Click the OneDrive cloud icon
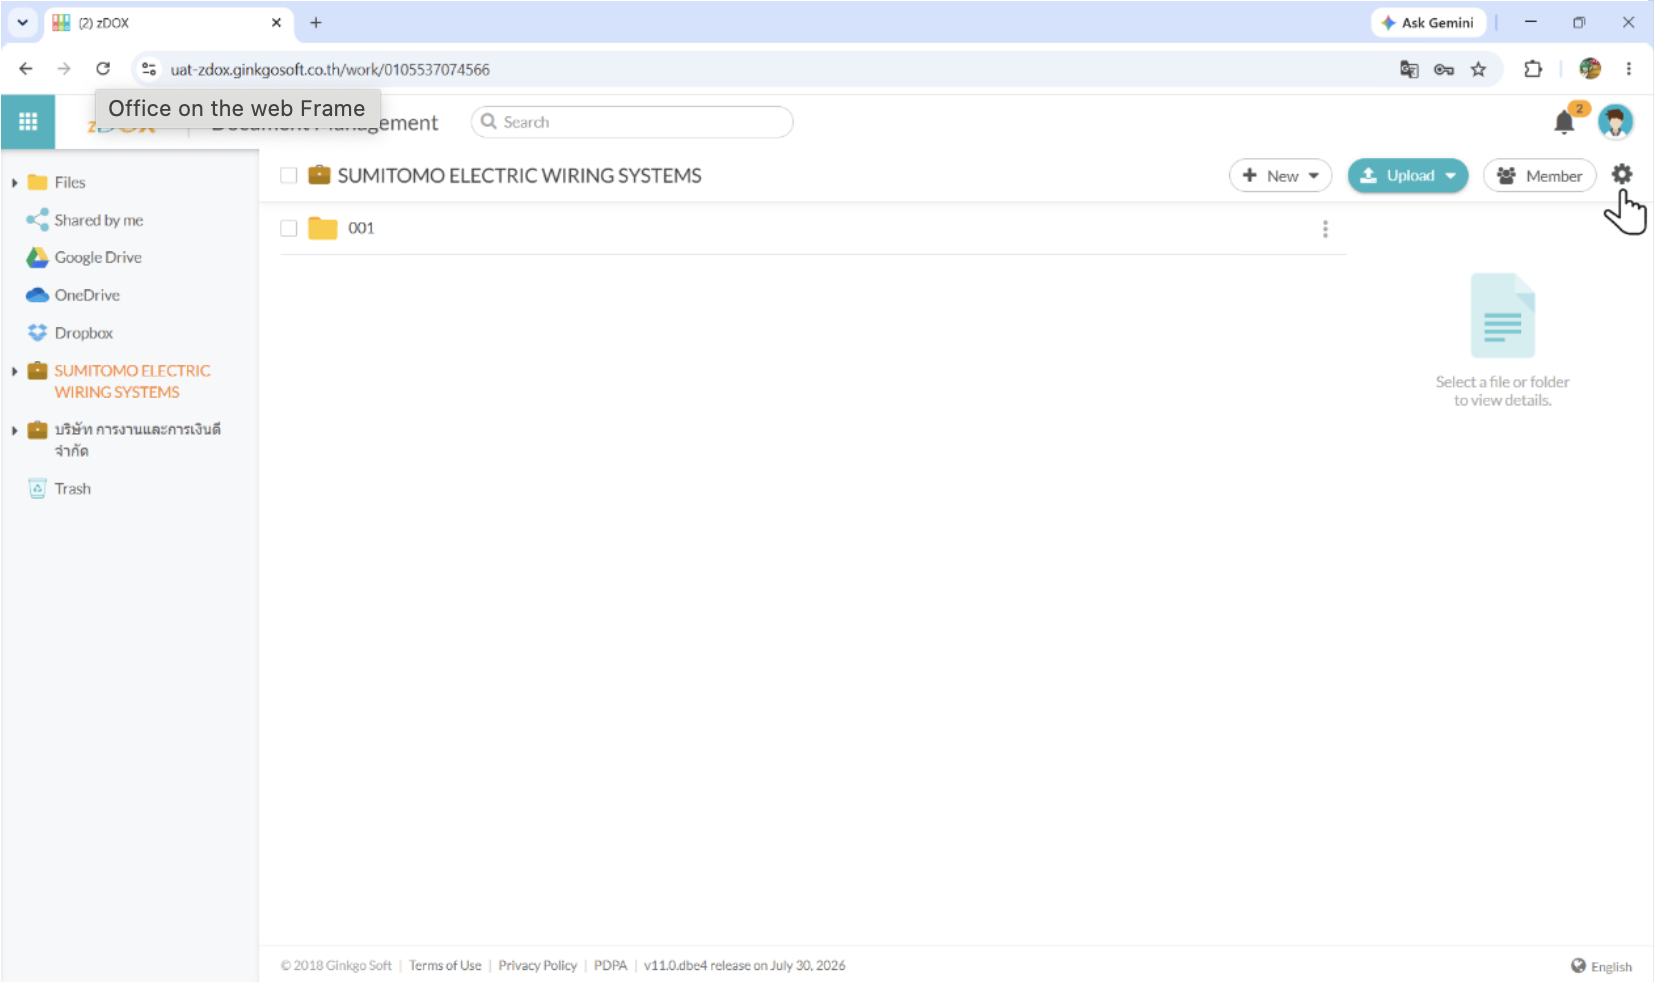Image resolution: width=1656 pixels, height=982 pixels. (x=37, y=295)
